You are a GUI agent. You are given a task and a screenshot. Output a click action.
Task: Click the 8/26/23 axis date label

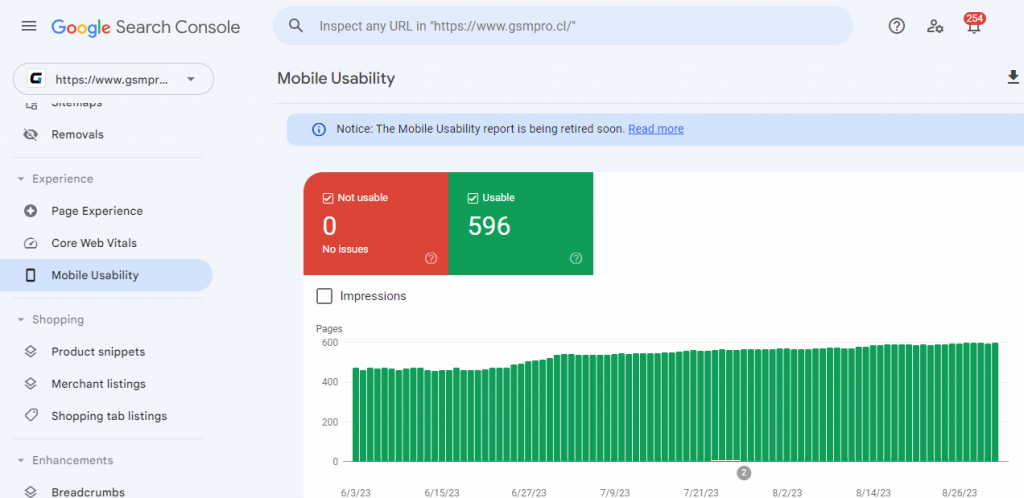958,493
